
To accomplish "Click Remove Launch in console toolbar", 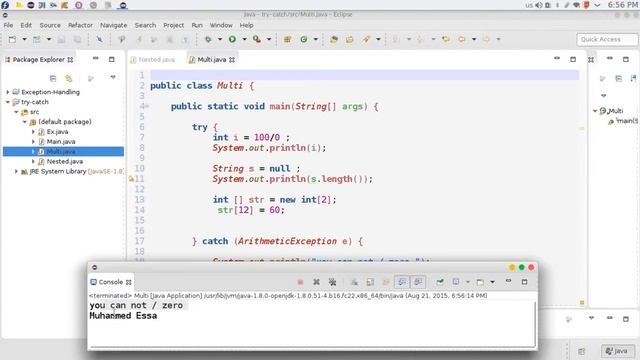I will coord(316,282).
